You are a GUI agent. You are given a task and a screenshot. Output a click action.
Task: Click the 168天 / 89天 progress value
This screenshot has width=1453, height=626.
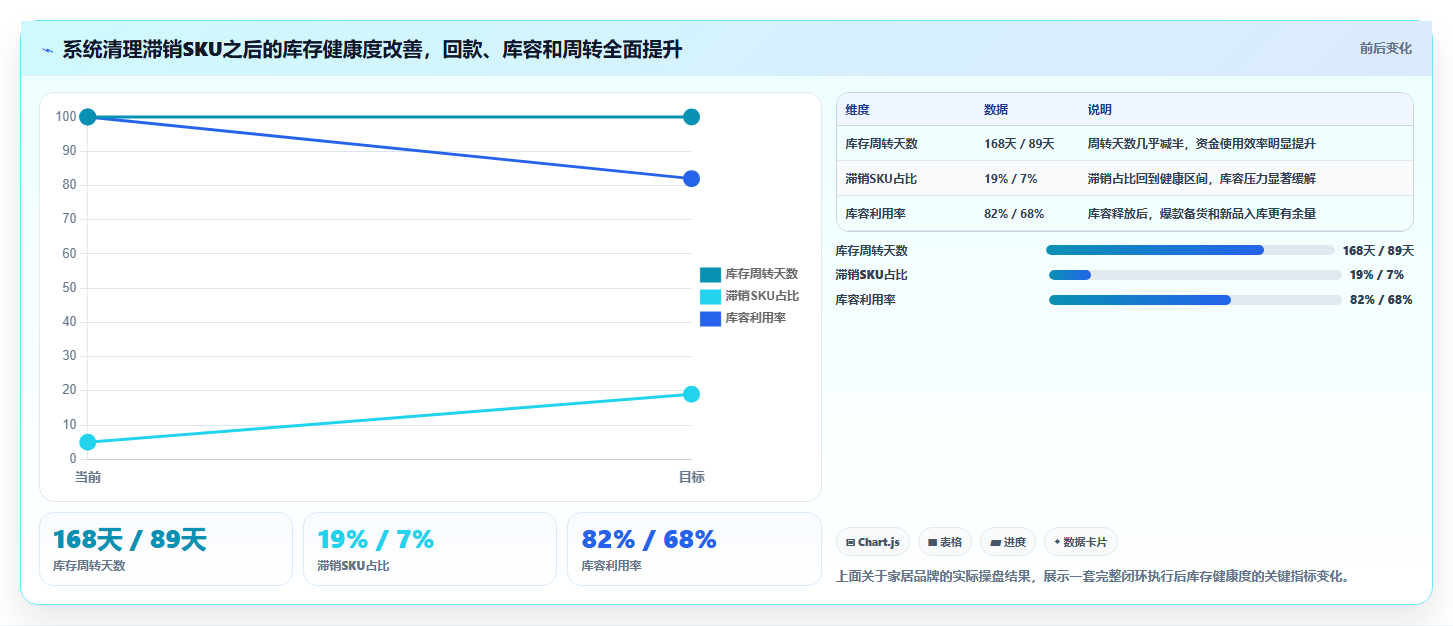1378,251
